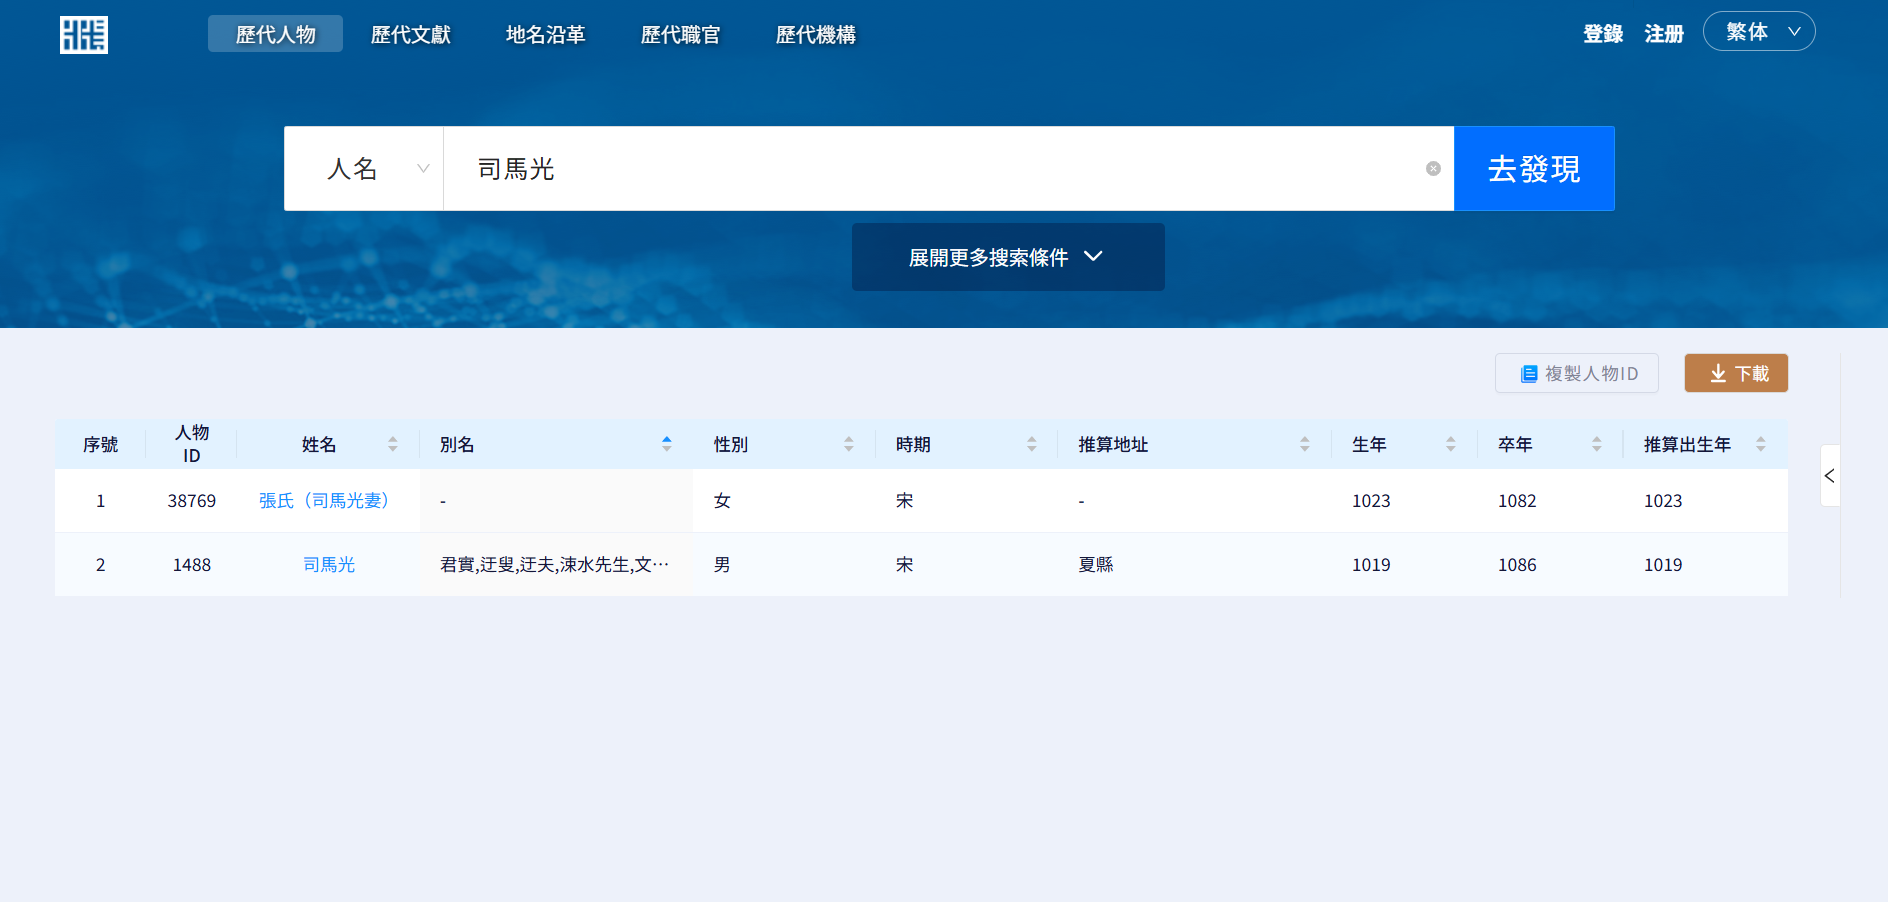Click the site logo icon
Screen dimensions: 1888x902
coord(84,35)
